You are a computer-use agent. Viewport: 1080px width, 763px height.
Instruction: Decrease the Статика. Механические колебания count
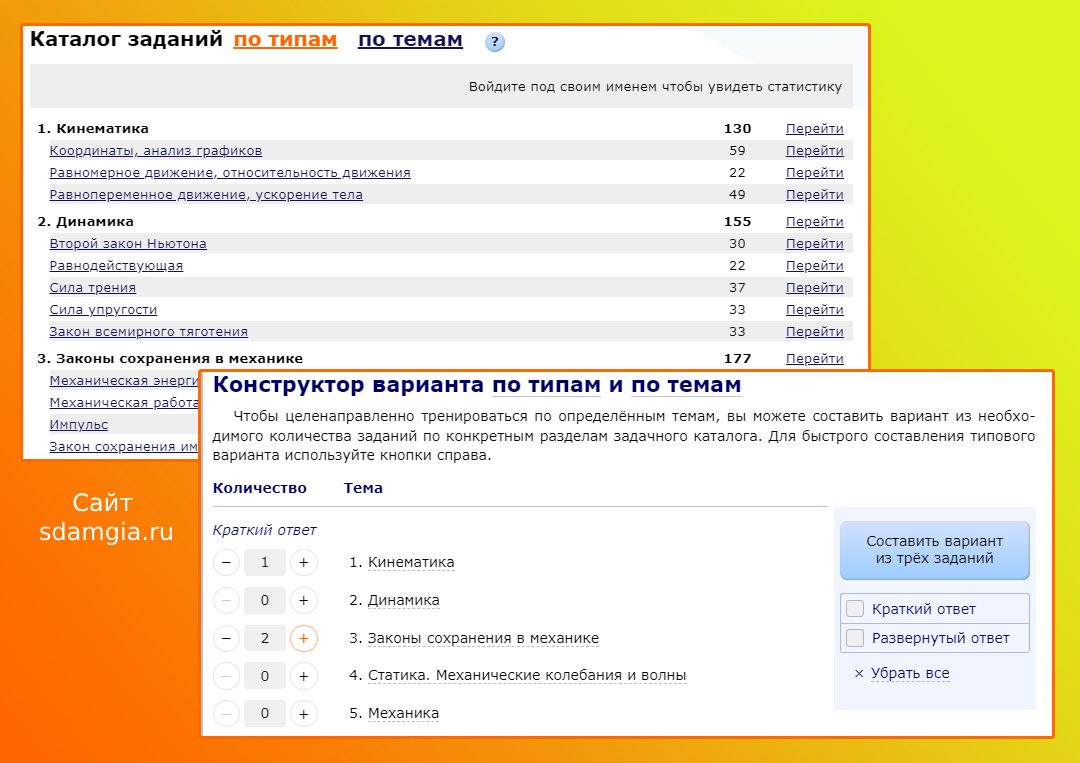point(226,676)
